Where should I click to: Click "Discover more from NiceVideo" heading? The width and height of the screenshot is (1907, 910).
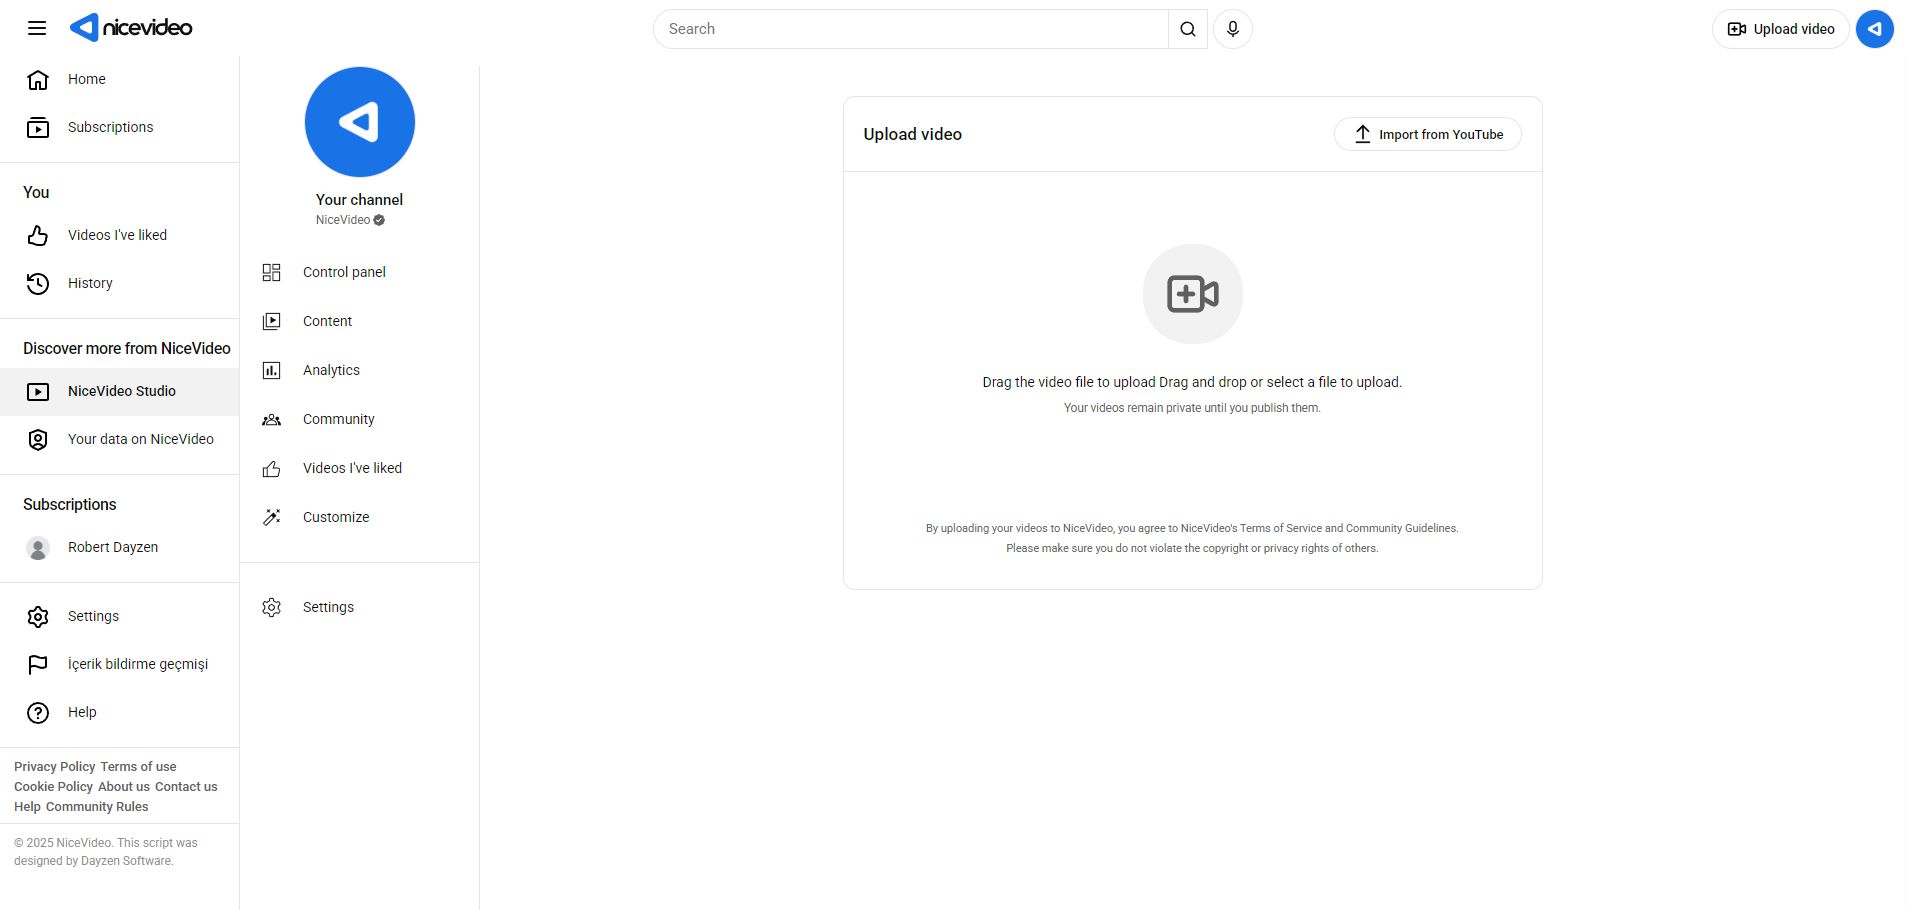127,348
